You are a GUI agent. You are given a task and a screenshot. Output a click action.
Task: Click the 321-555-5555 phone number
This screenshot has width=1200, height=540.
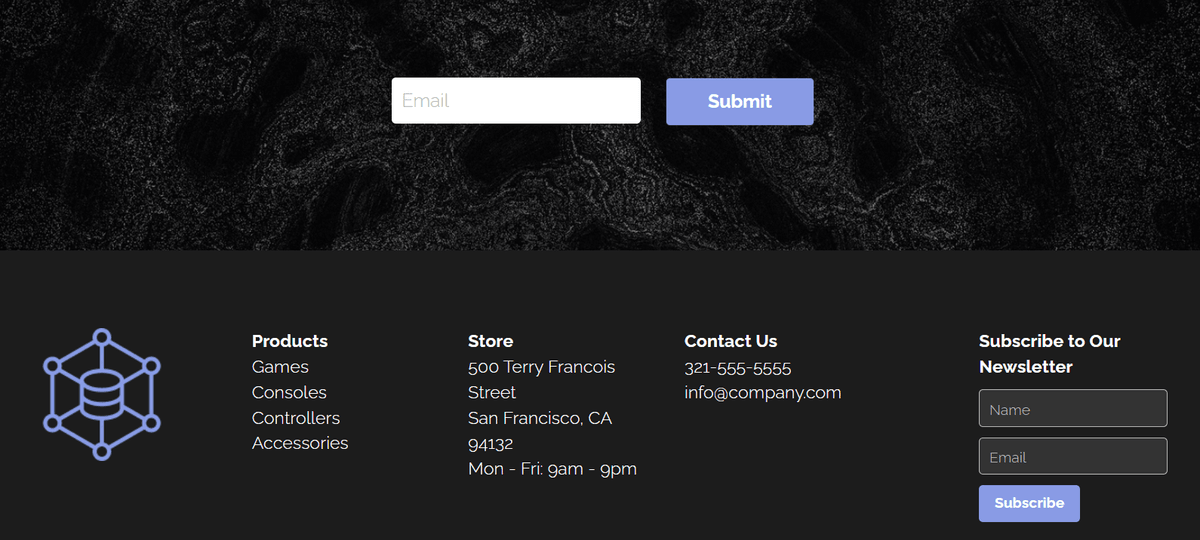[x=737, y=367]
